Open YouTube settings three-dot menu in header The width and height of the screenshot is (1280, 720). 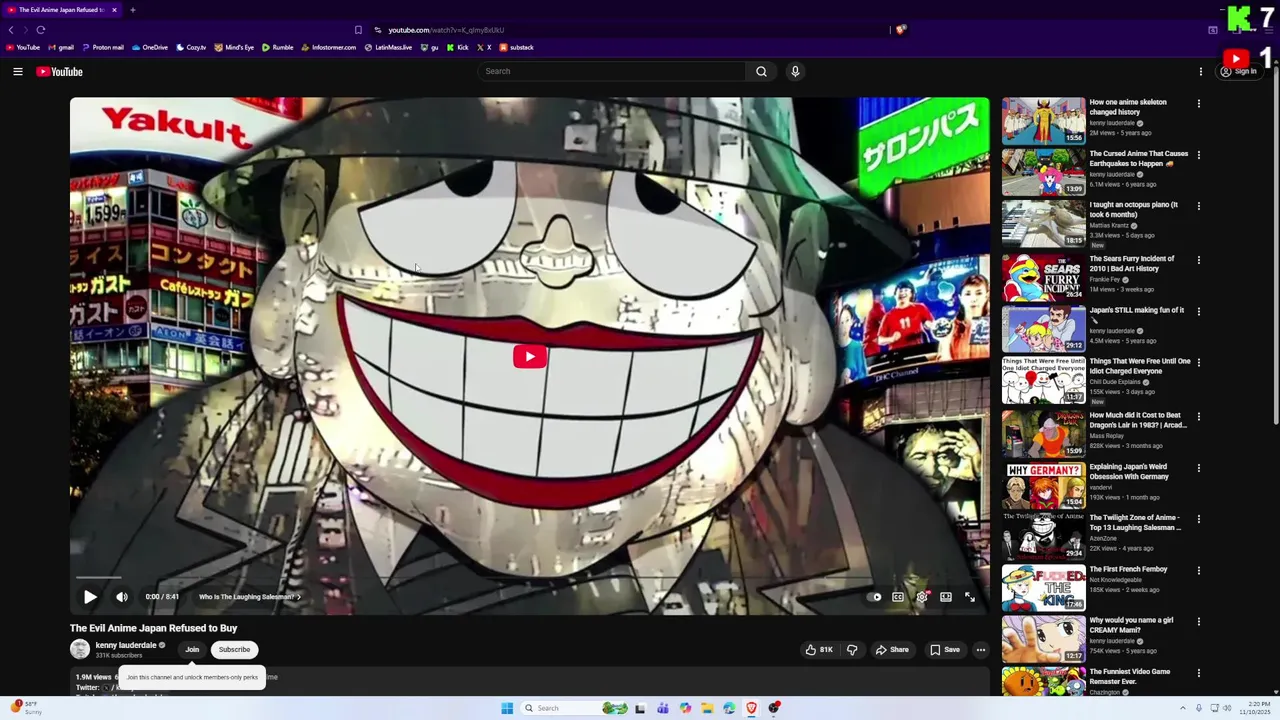click(x=1201, y=71)
